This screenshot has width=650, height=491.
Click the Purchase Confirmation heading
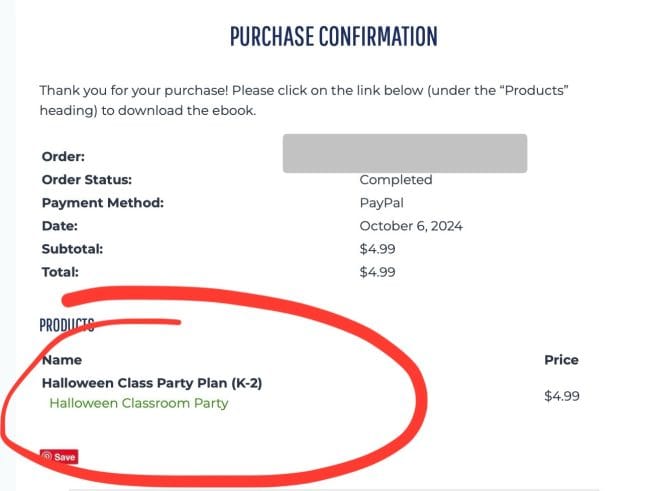[333, 37]
